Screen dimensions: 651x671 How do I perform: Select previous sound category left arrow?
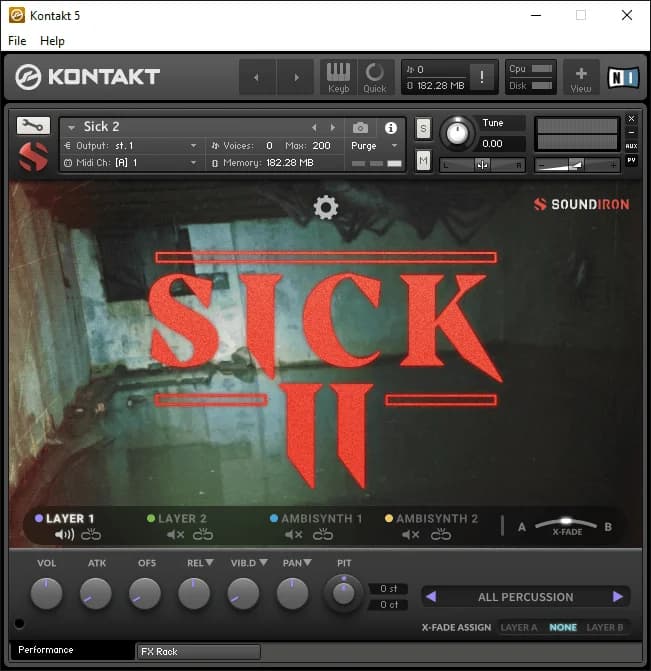click(431, 596)
